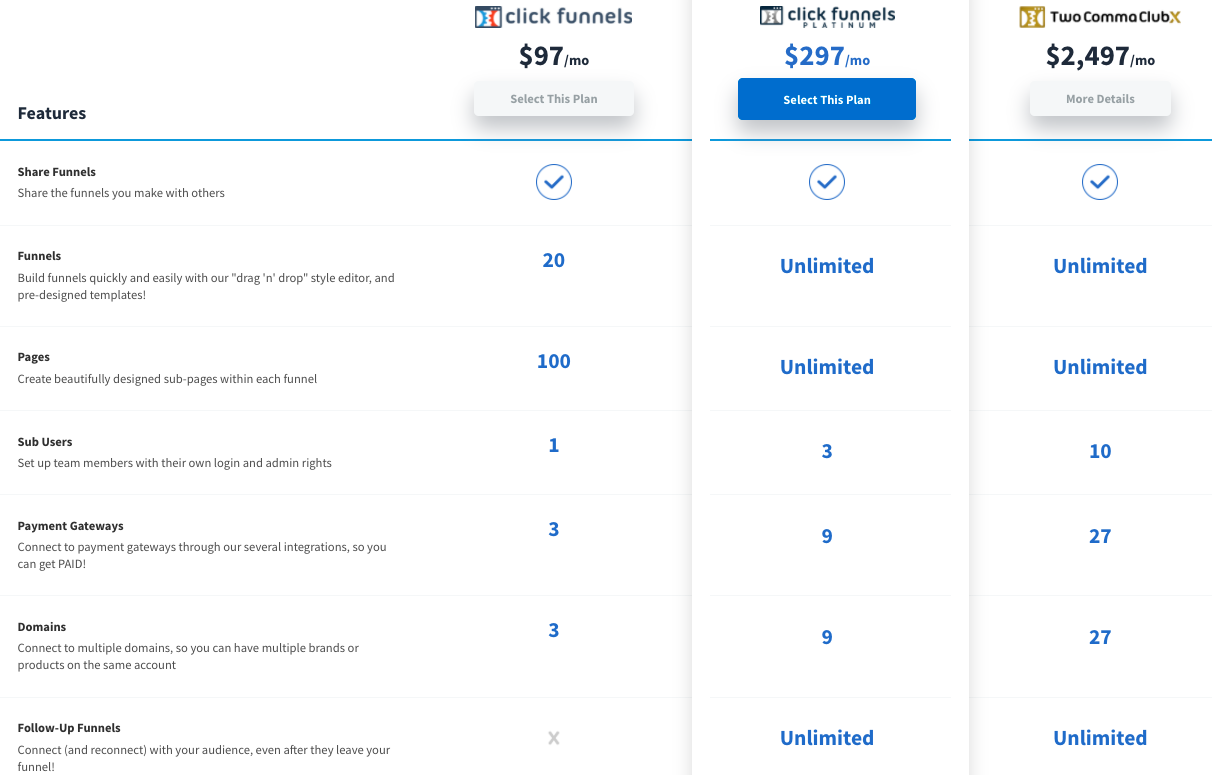1212x775 pixels.
Task: Click the Payment Gateways feature title
Action: pyautogui.click(x=70, y=526)
